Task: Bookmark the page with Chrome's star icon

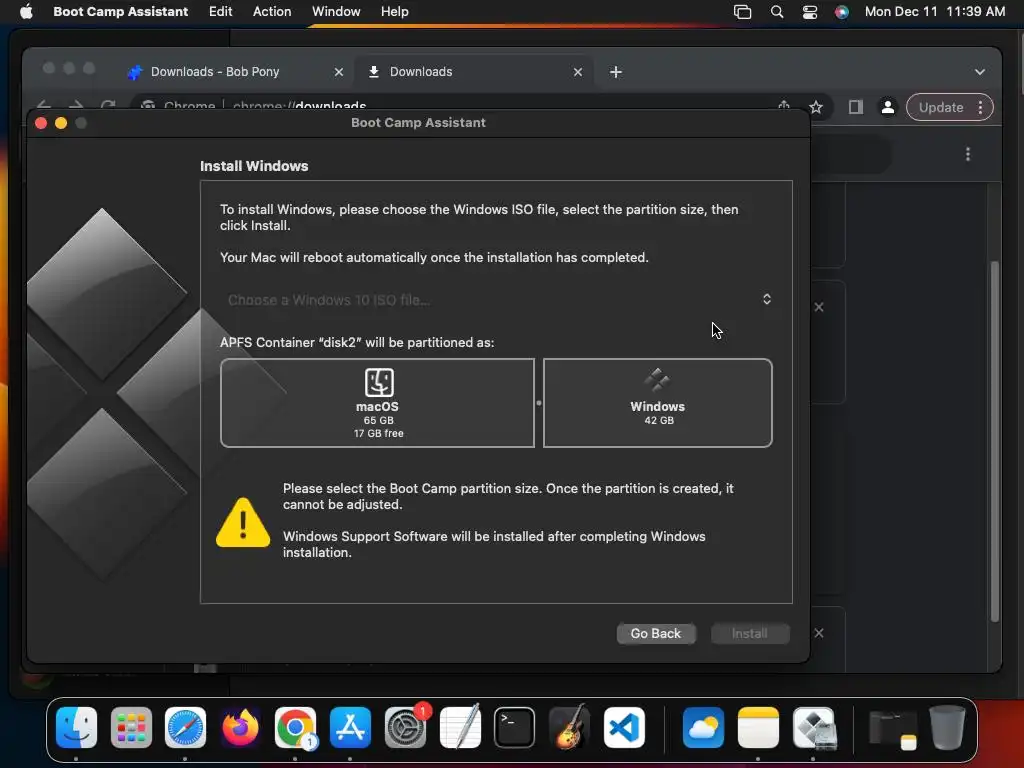Action: 816,107
